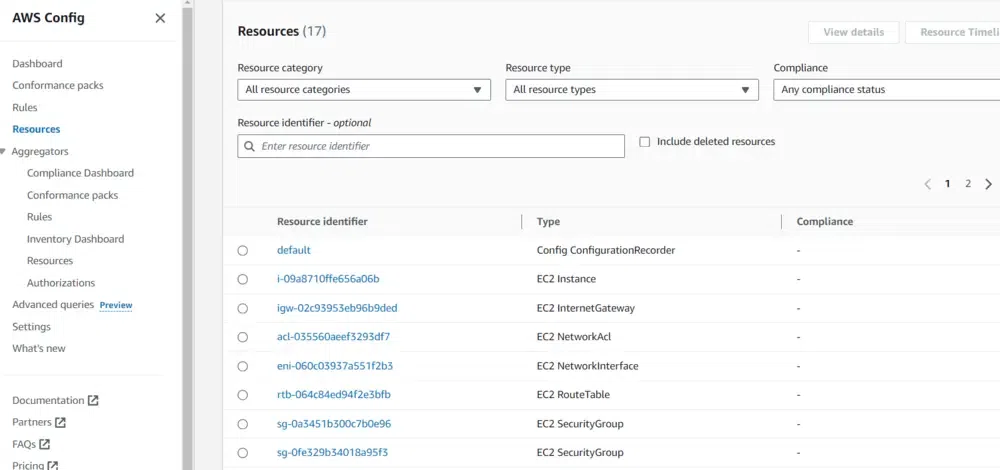Click arrow of Resource type dropdown
1000x470 pixels.
745,90
